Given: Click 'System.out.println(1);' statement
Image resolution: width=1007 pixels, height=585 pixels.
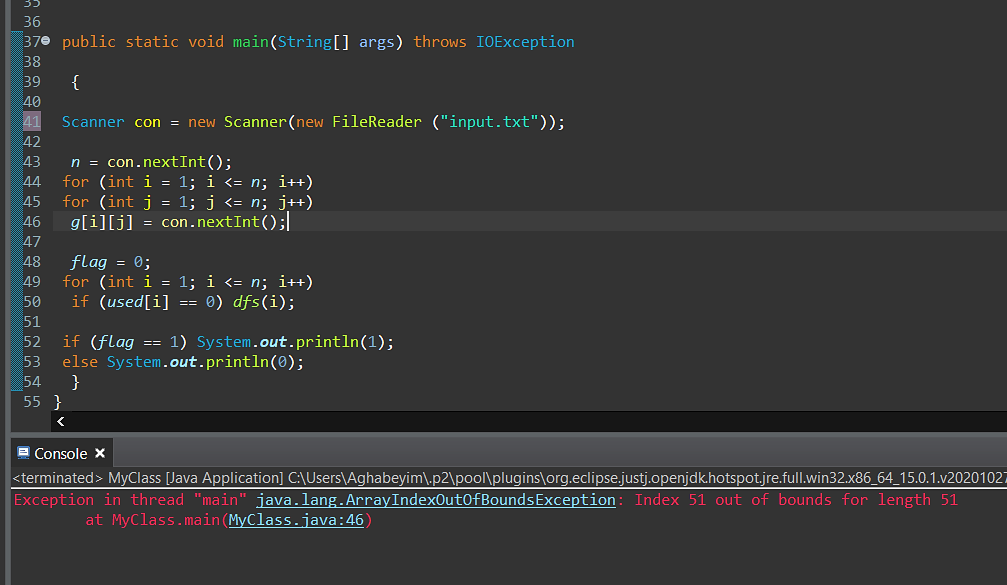Looking at the screenshot, I should click(295, 342).
